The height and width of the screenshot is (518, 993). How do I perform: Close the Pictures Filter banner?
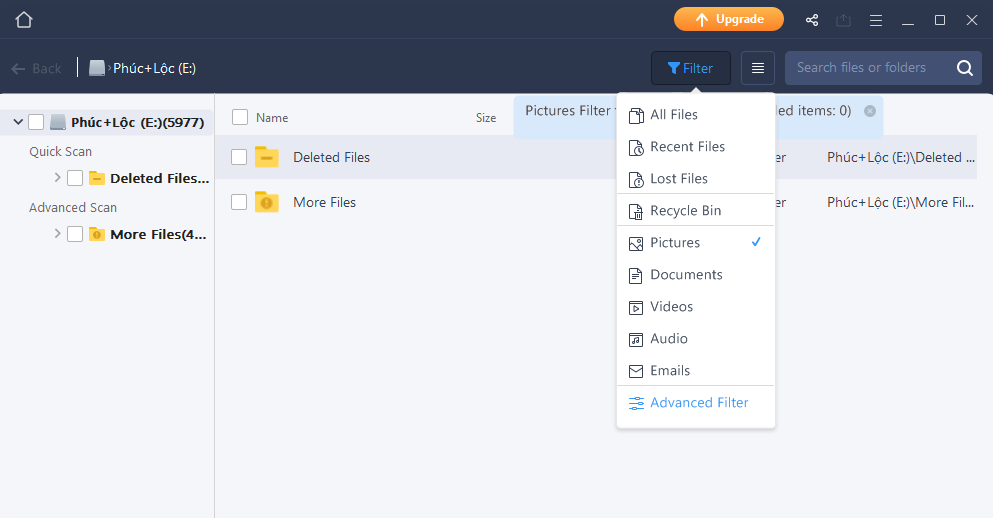point(870,111)
